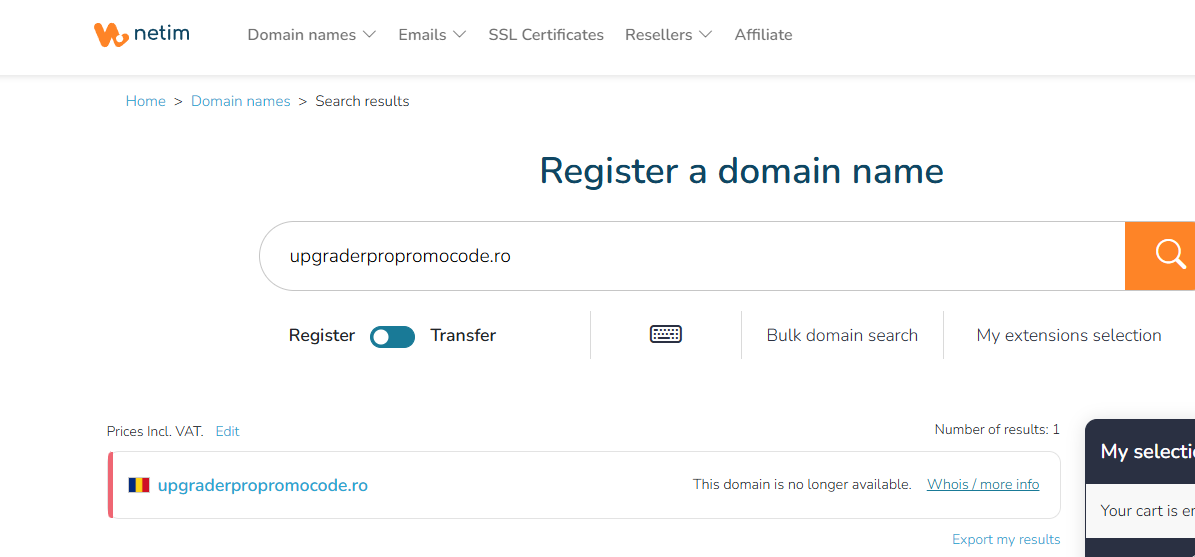
Task: Click the upgraderpropromocode.ro result link
Action: tap(263, 485)
